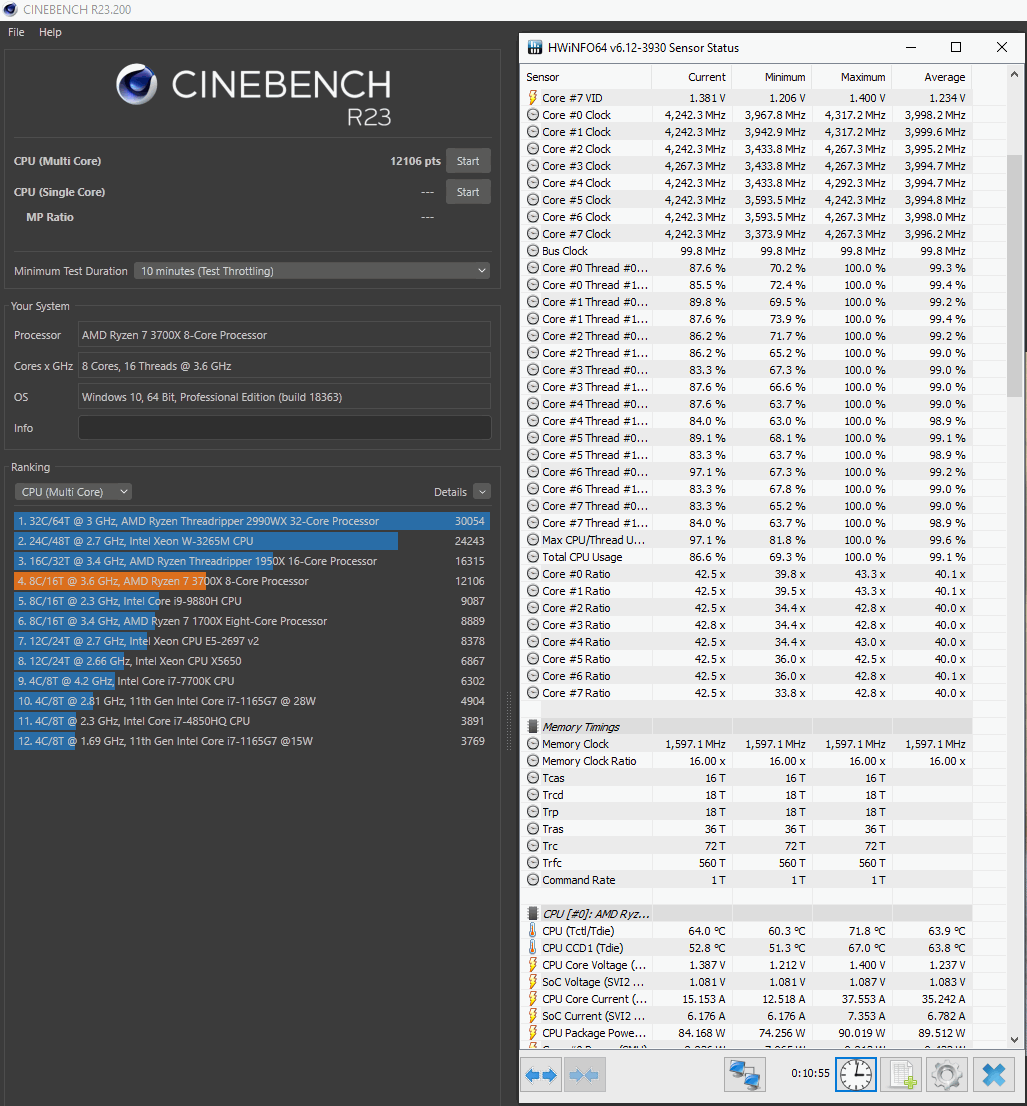Click the Cinebench title bar icon

coord(11,10)
